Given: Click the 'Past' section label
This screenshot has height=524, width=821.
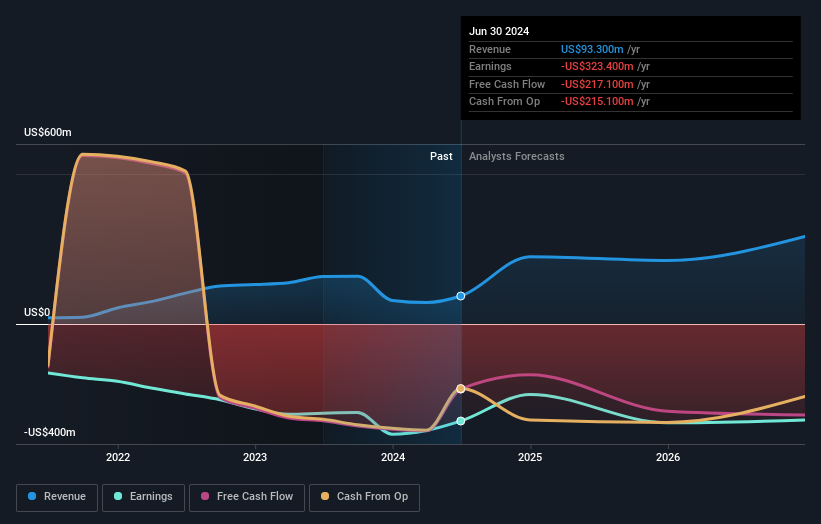Looking at the screenshot, I should coord(441,157).
